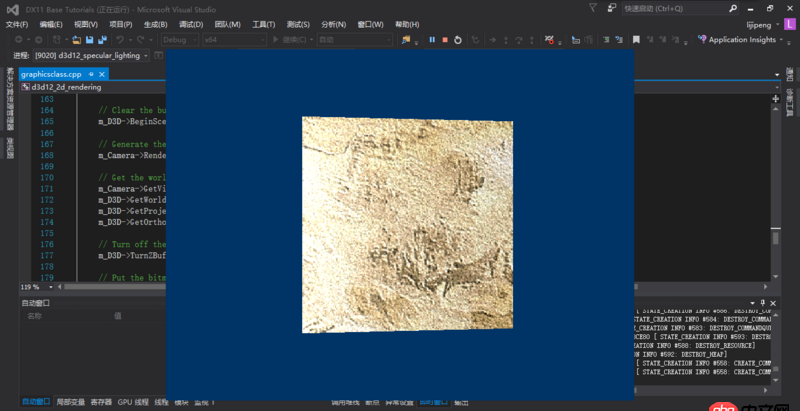Screen dimensions: 800x411
Task: Click the open file folder icon
Action: [77, 40]
